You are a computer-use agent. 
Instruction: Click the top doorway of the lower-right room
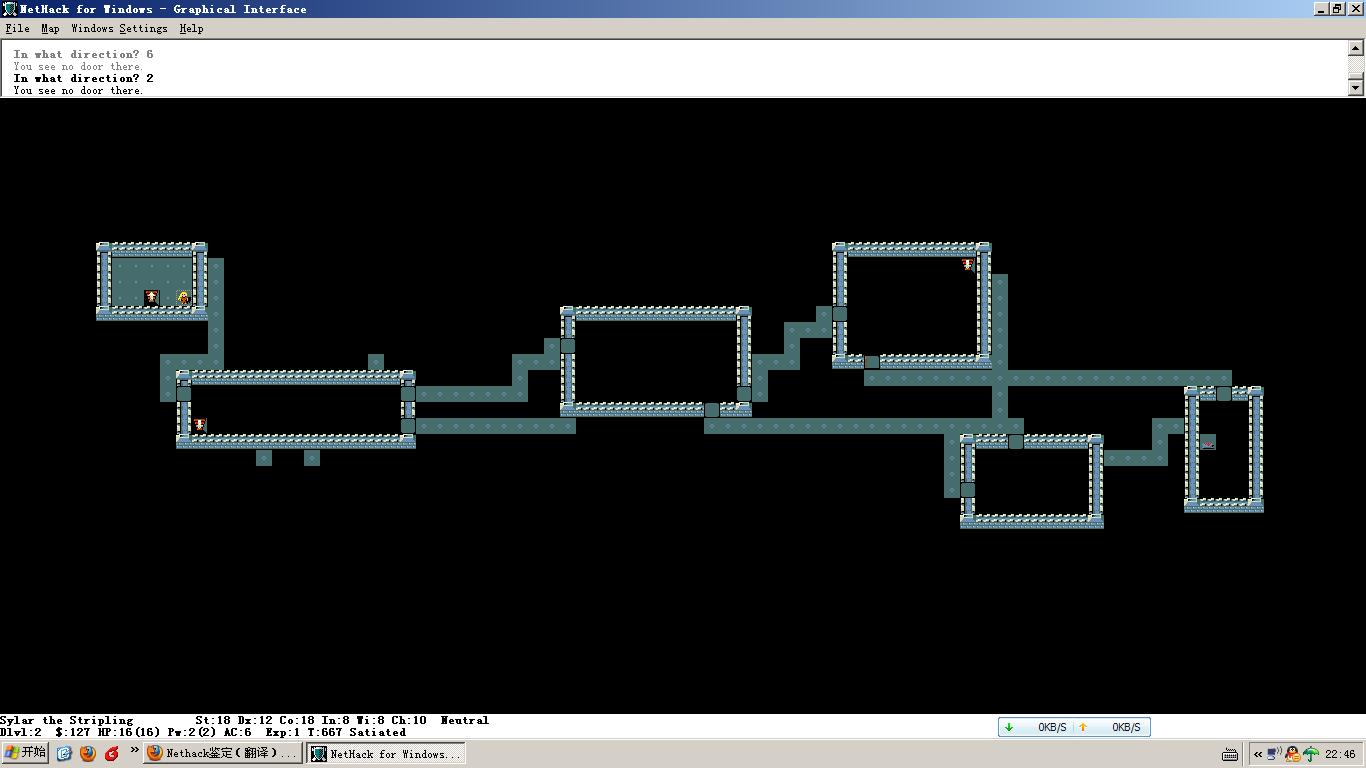[x=1016, y=442]
